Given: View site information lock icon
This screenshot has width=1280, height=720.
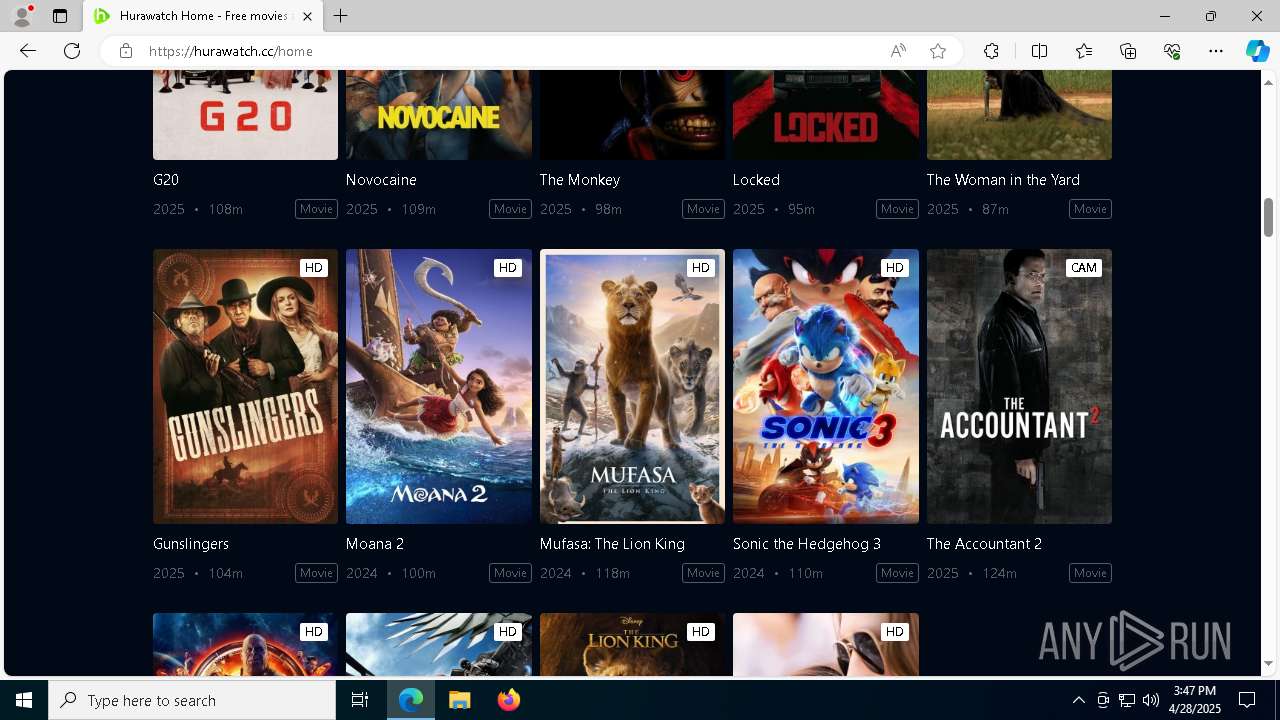Looking at the screenshot, I should coord(125,51).
